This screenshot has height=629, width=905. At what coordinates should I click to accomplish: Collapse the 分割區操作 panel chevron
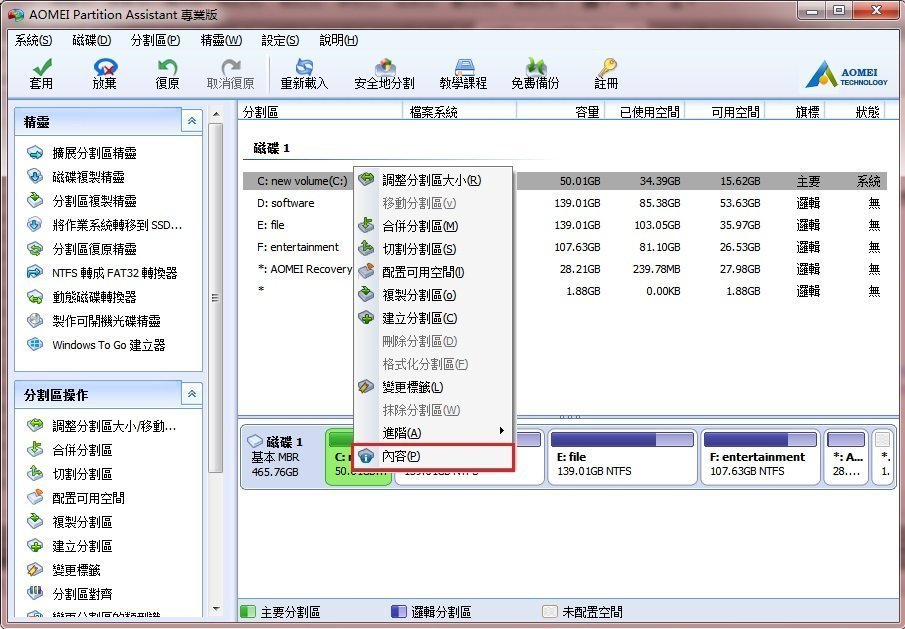click(192, 394)
